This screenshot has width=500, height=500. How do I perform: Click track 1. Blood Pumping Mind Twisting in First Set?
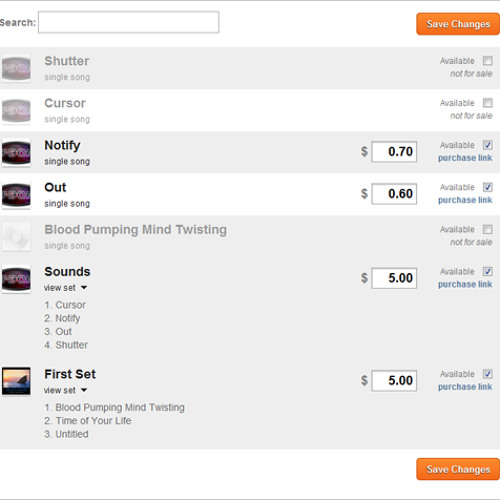tap(114, 408)
